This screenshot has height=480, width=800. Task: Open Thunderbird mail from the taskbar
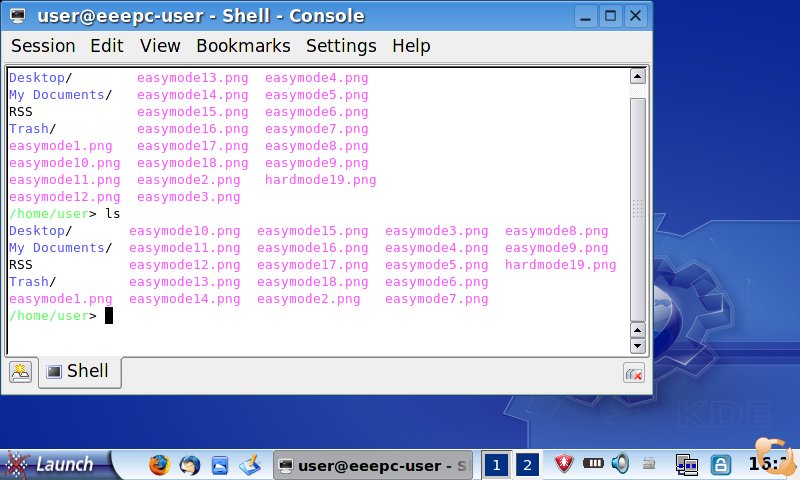[x=189, y=465]
